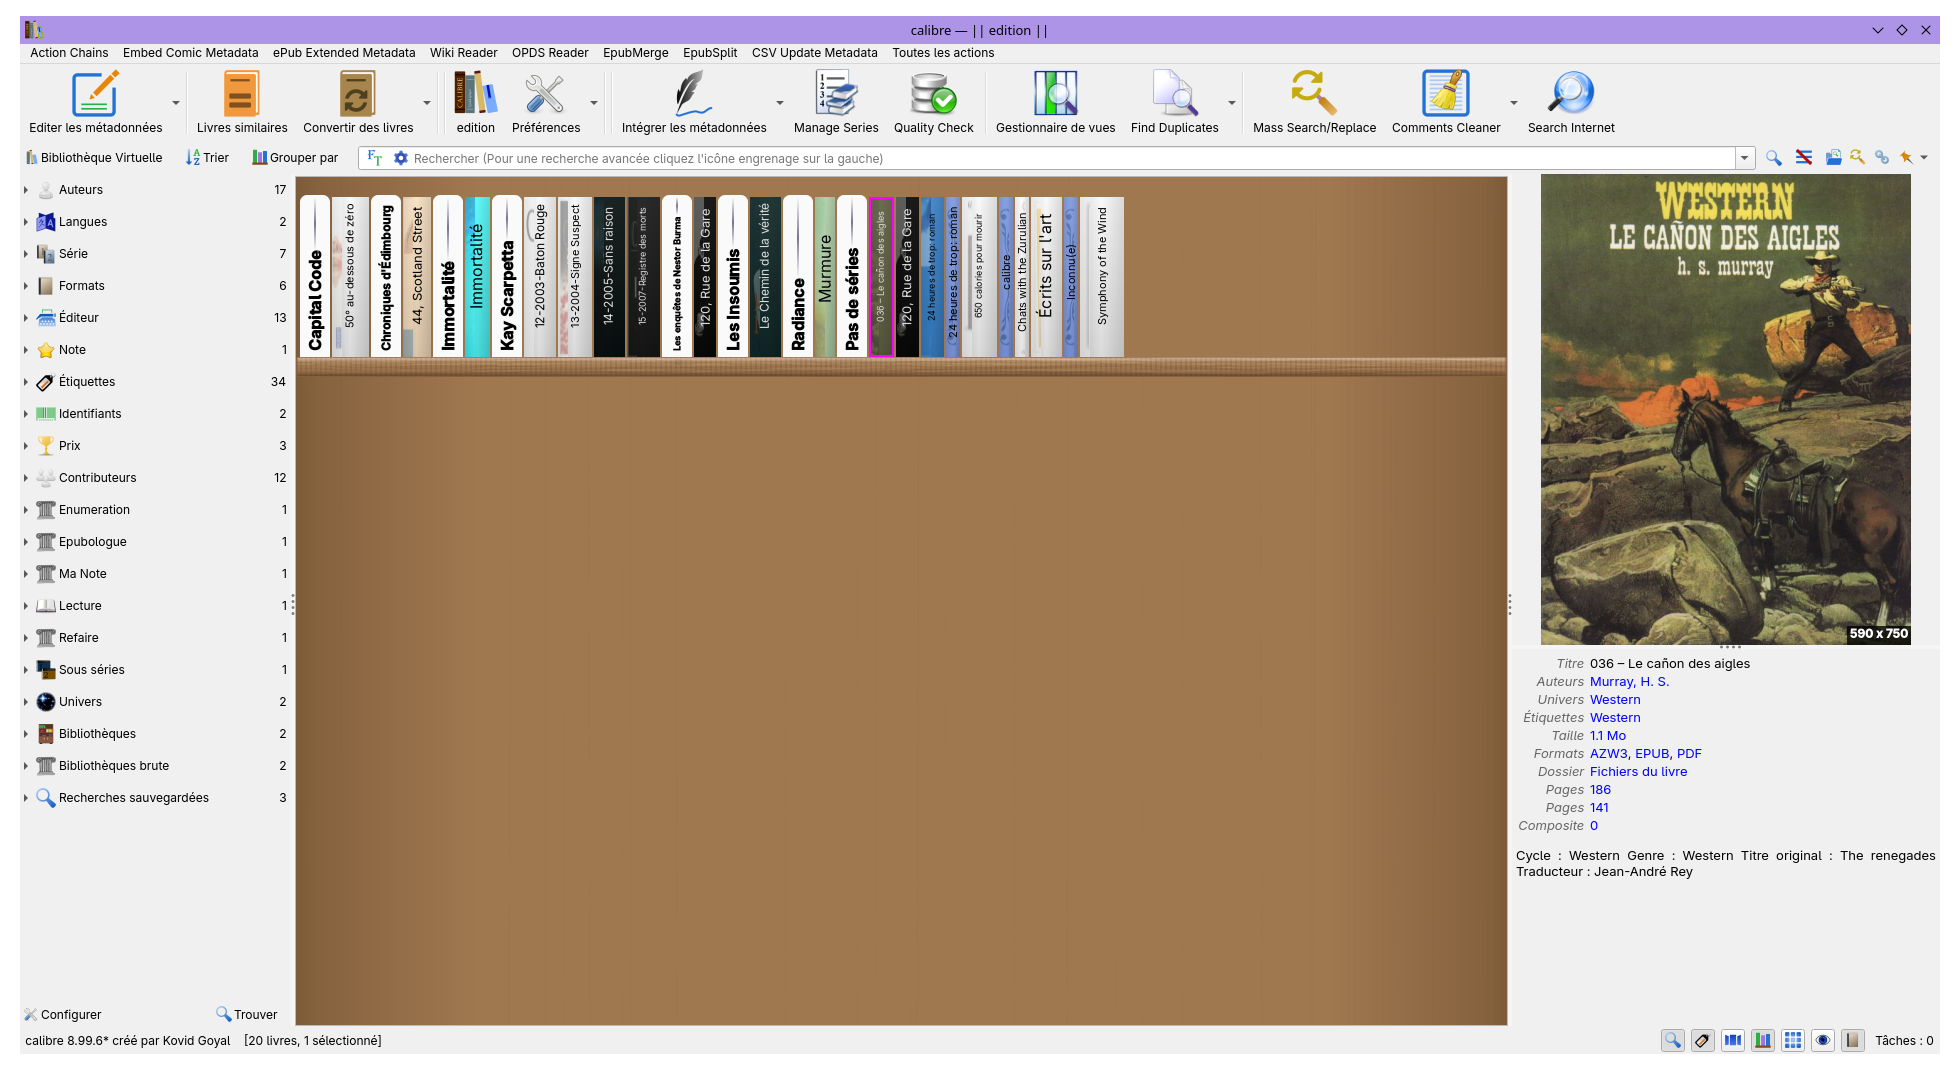Toggle the eye quick view button
The height and width of the screenshot is (1078, 1960).
coord(1822,1041)
